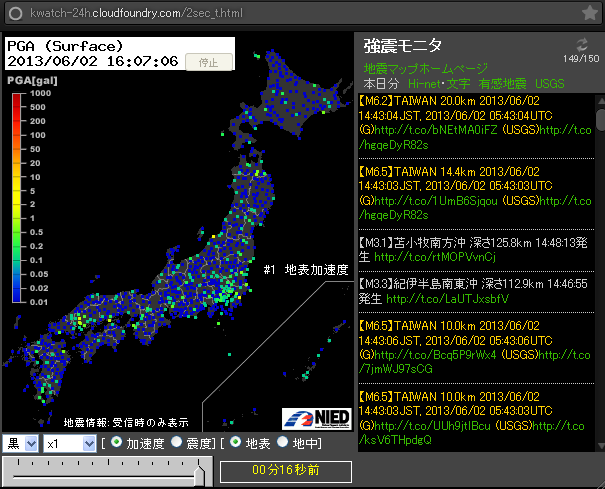Open 地震マップホームページ link
605x489 pixels.
coord(426,68)
